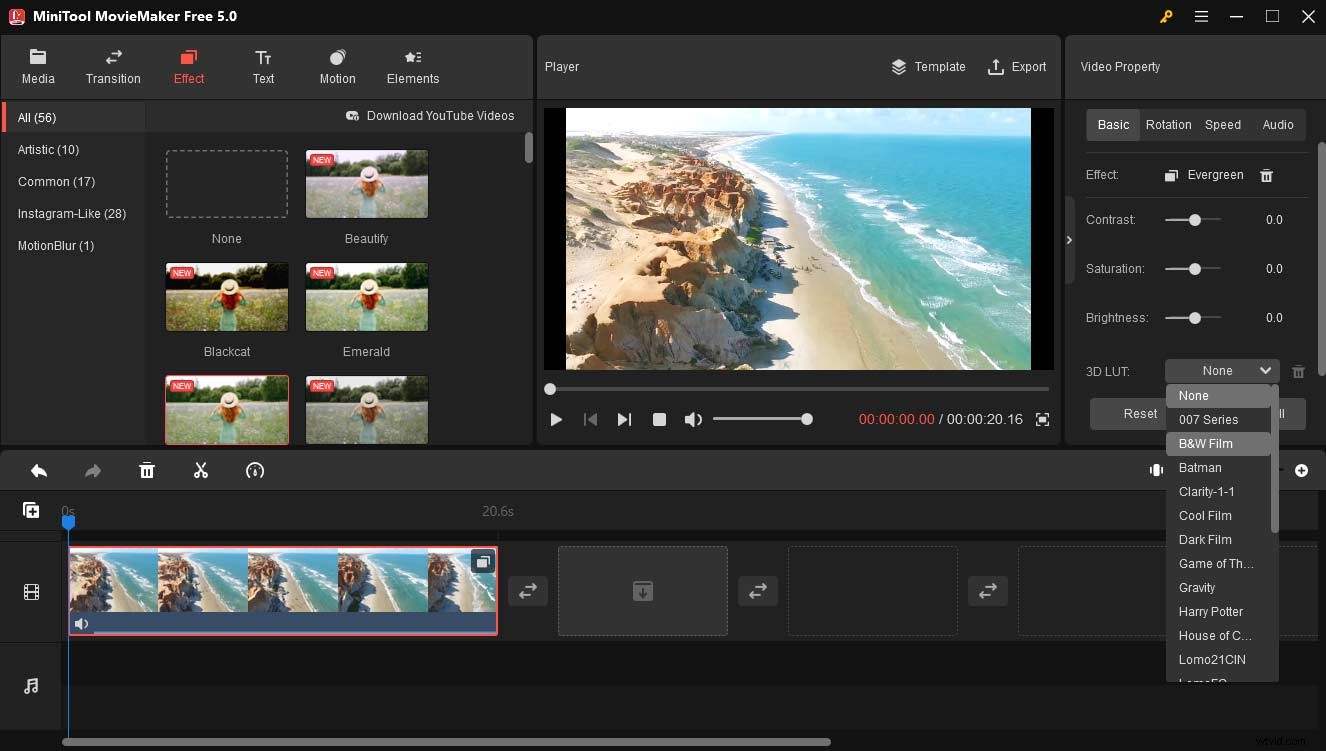Switch to the Audio tab
The height and width of the screenshot is (751, 1326).
1278,124
